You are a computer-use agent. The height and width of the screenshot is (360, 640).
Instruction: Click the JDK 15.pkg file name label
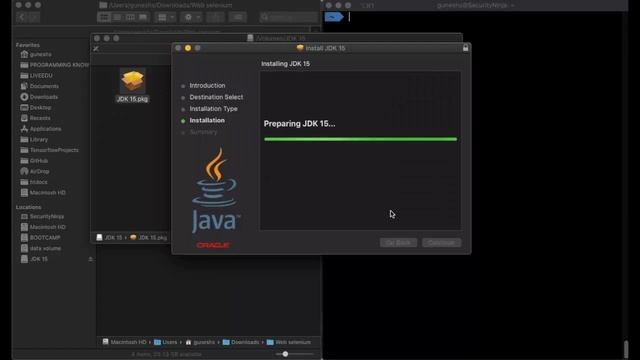click(132, 99)
